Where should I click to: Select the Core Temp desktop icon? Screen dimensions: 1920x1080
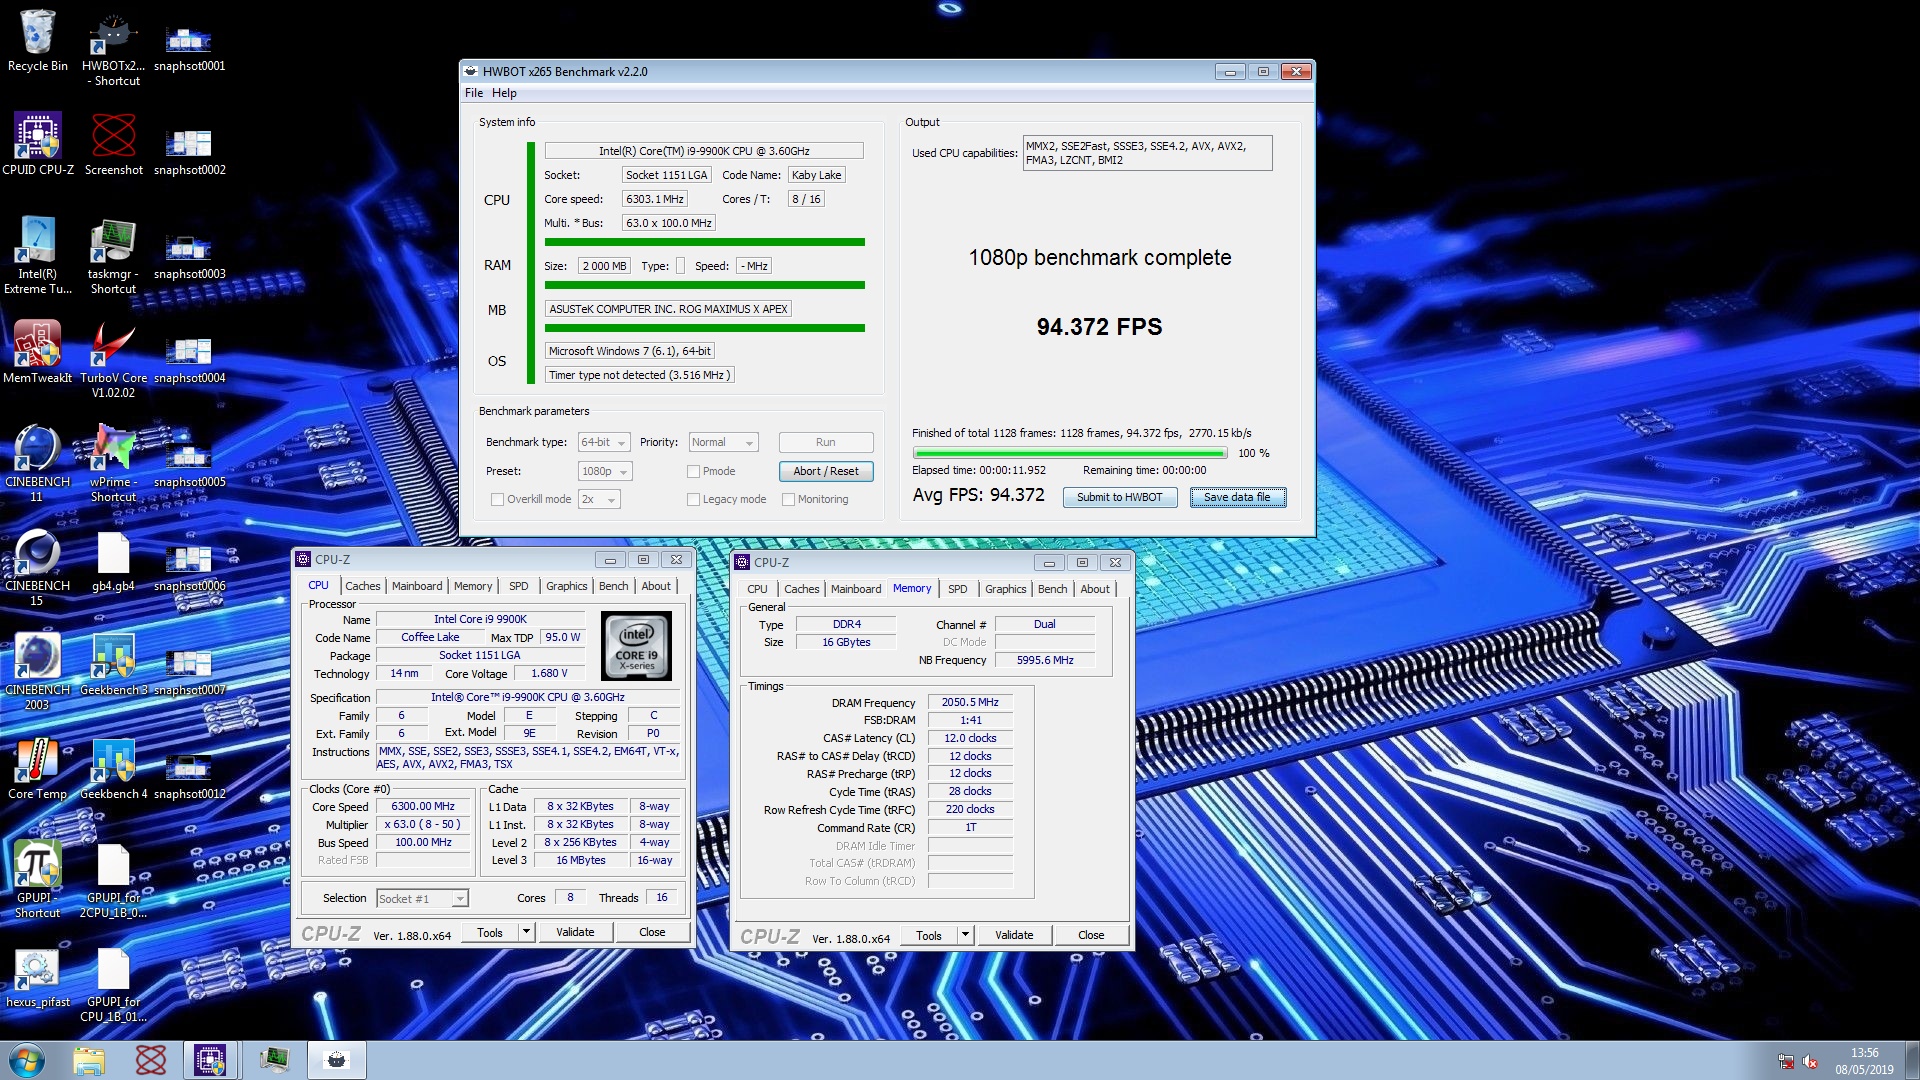(38, 769)
